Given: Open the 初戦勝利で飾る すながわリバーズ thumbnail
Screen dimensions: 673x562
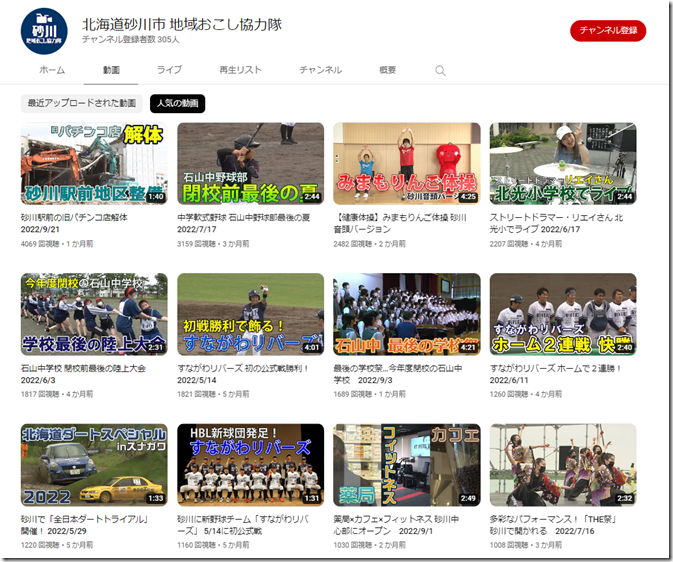Looking at the screenshot, I should (251, 314).
